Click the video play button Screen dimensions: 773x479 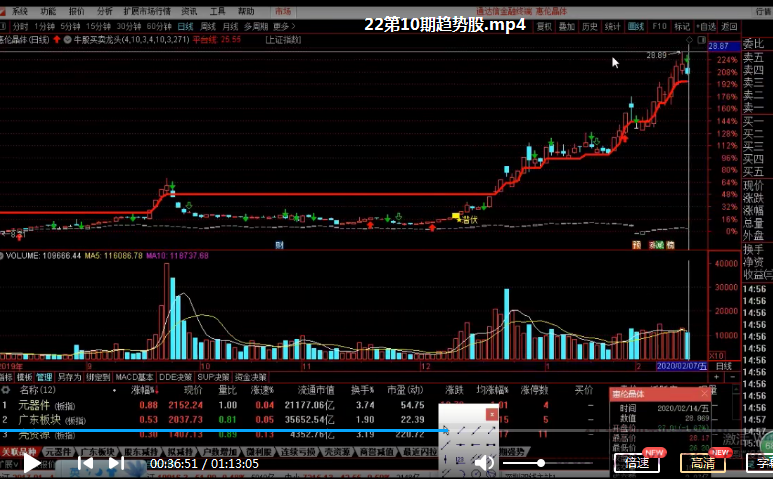pyautogui.click(x=33, y=463)
